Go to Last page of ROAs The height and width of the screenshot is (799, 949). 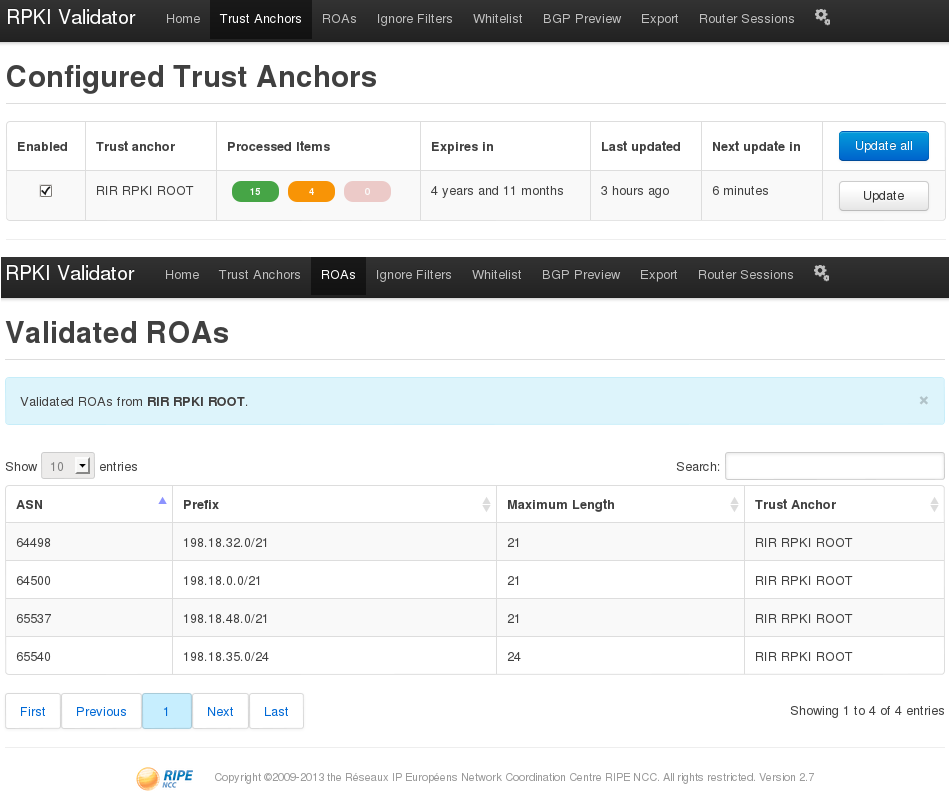click(276, 711)
